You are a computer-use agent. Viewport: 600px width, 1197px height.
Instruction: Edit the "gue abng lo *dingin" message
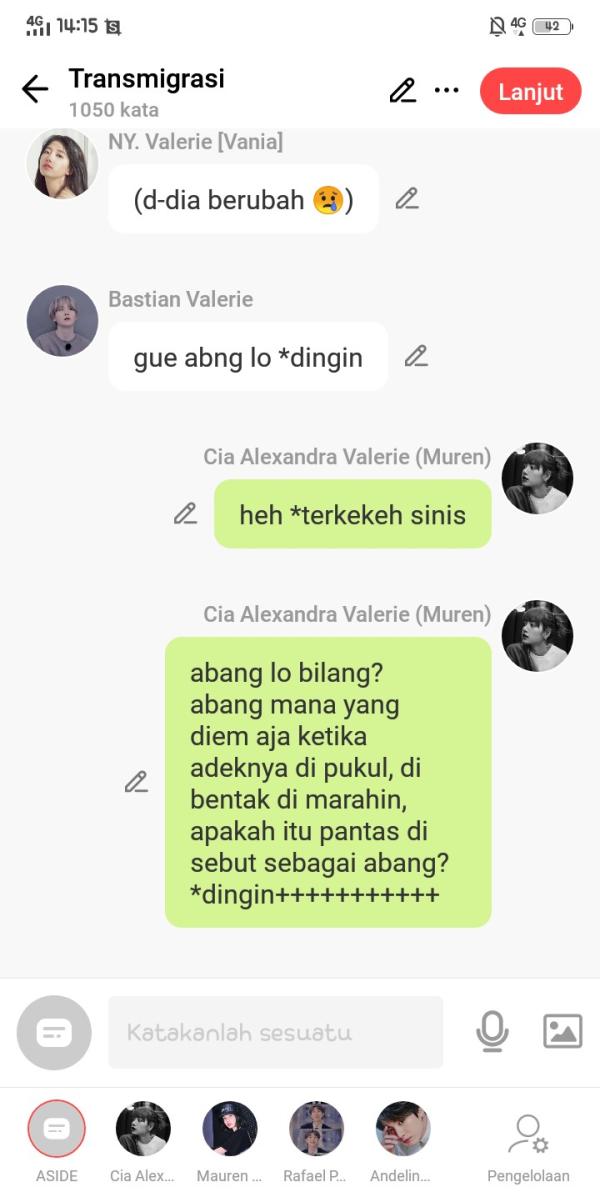416,356
